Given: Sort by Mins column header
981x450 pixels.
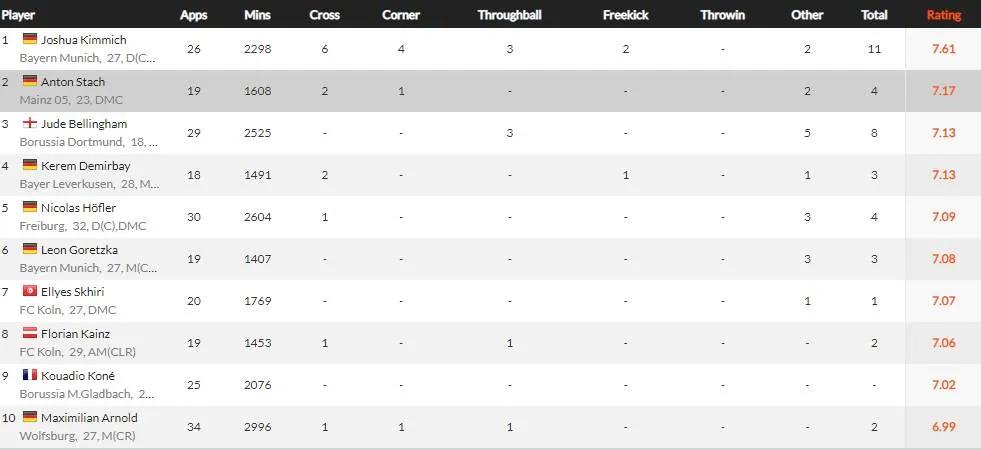Looking at the screenshot, I should (257, 15).
